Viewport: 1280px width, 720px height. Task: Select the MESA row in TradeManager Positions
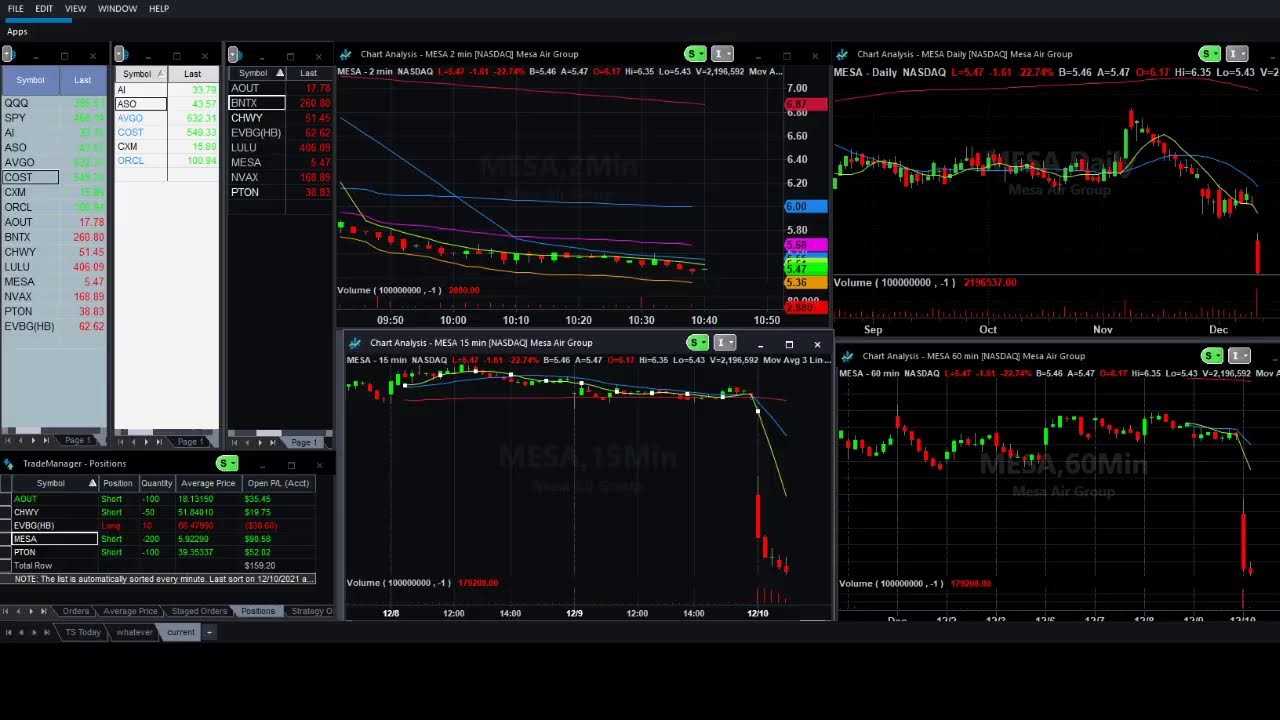point(158,539)
